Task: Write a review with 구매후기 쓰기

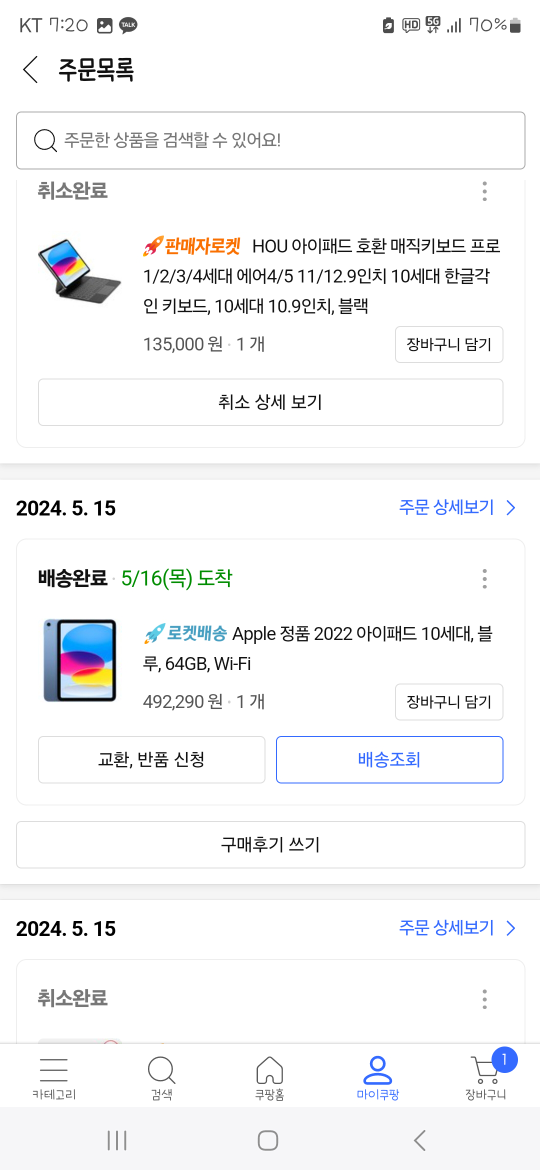Action: coord(270,845)
